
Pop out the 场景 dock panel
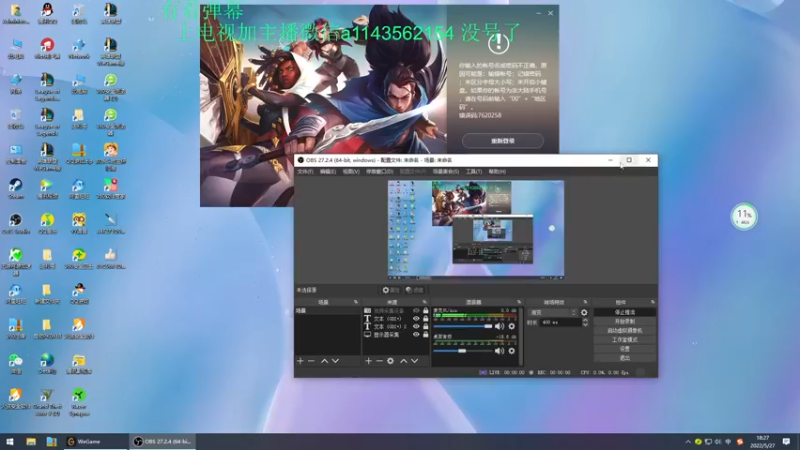(356, 302)
